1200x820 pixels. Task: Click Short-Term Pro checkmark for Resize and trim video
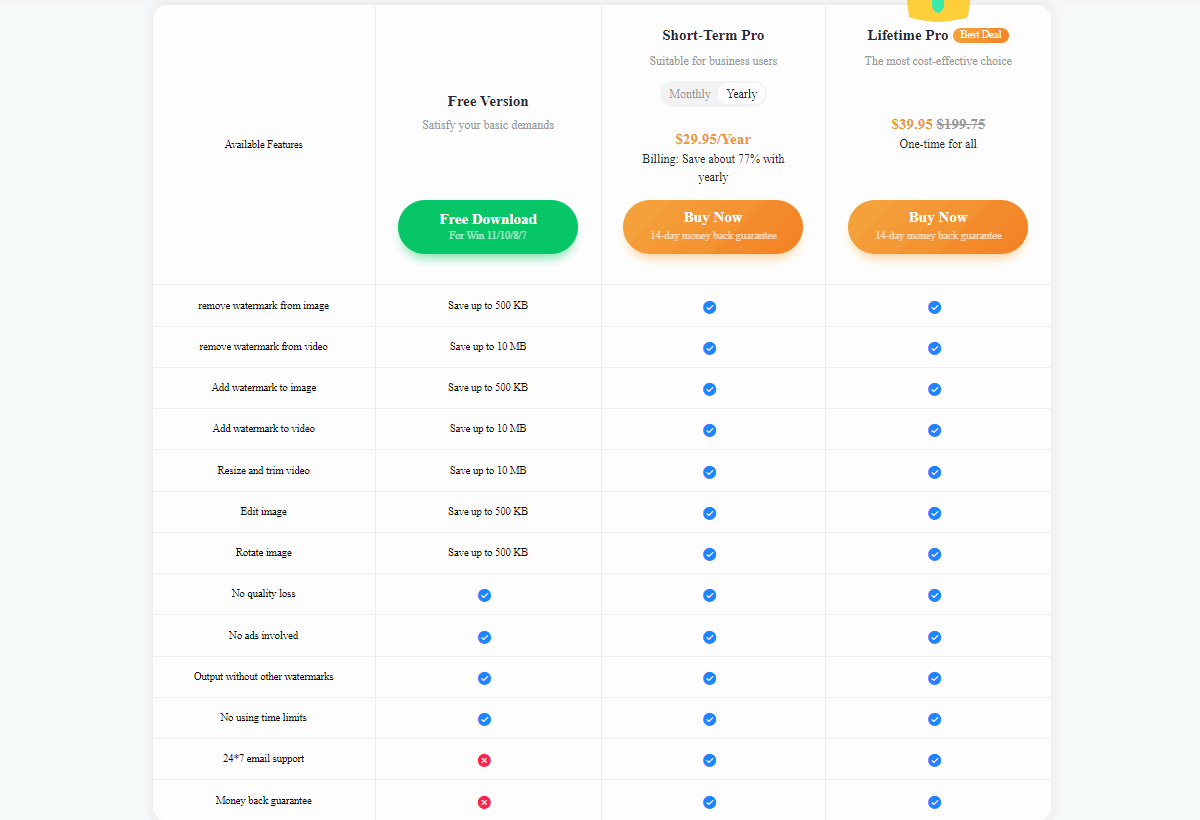click(709, 472)
